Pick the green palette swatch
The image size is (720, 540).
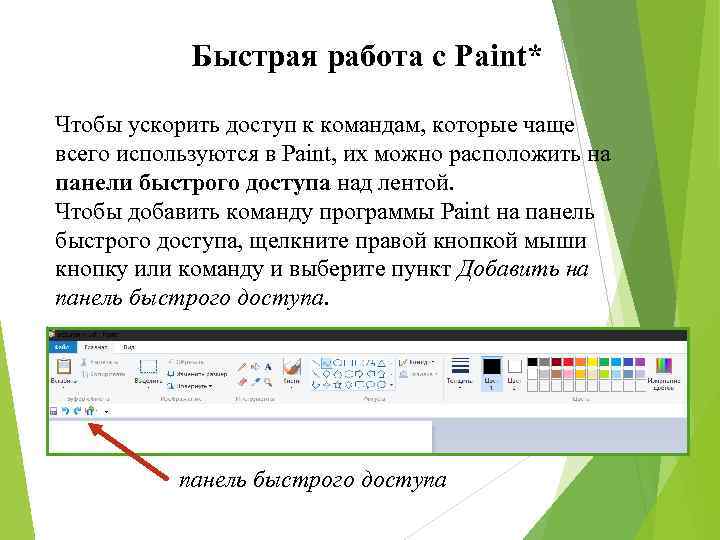click(x=604, y=362)
